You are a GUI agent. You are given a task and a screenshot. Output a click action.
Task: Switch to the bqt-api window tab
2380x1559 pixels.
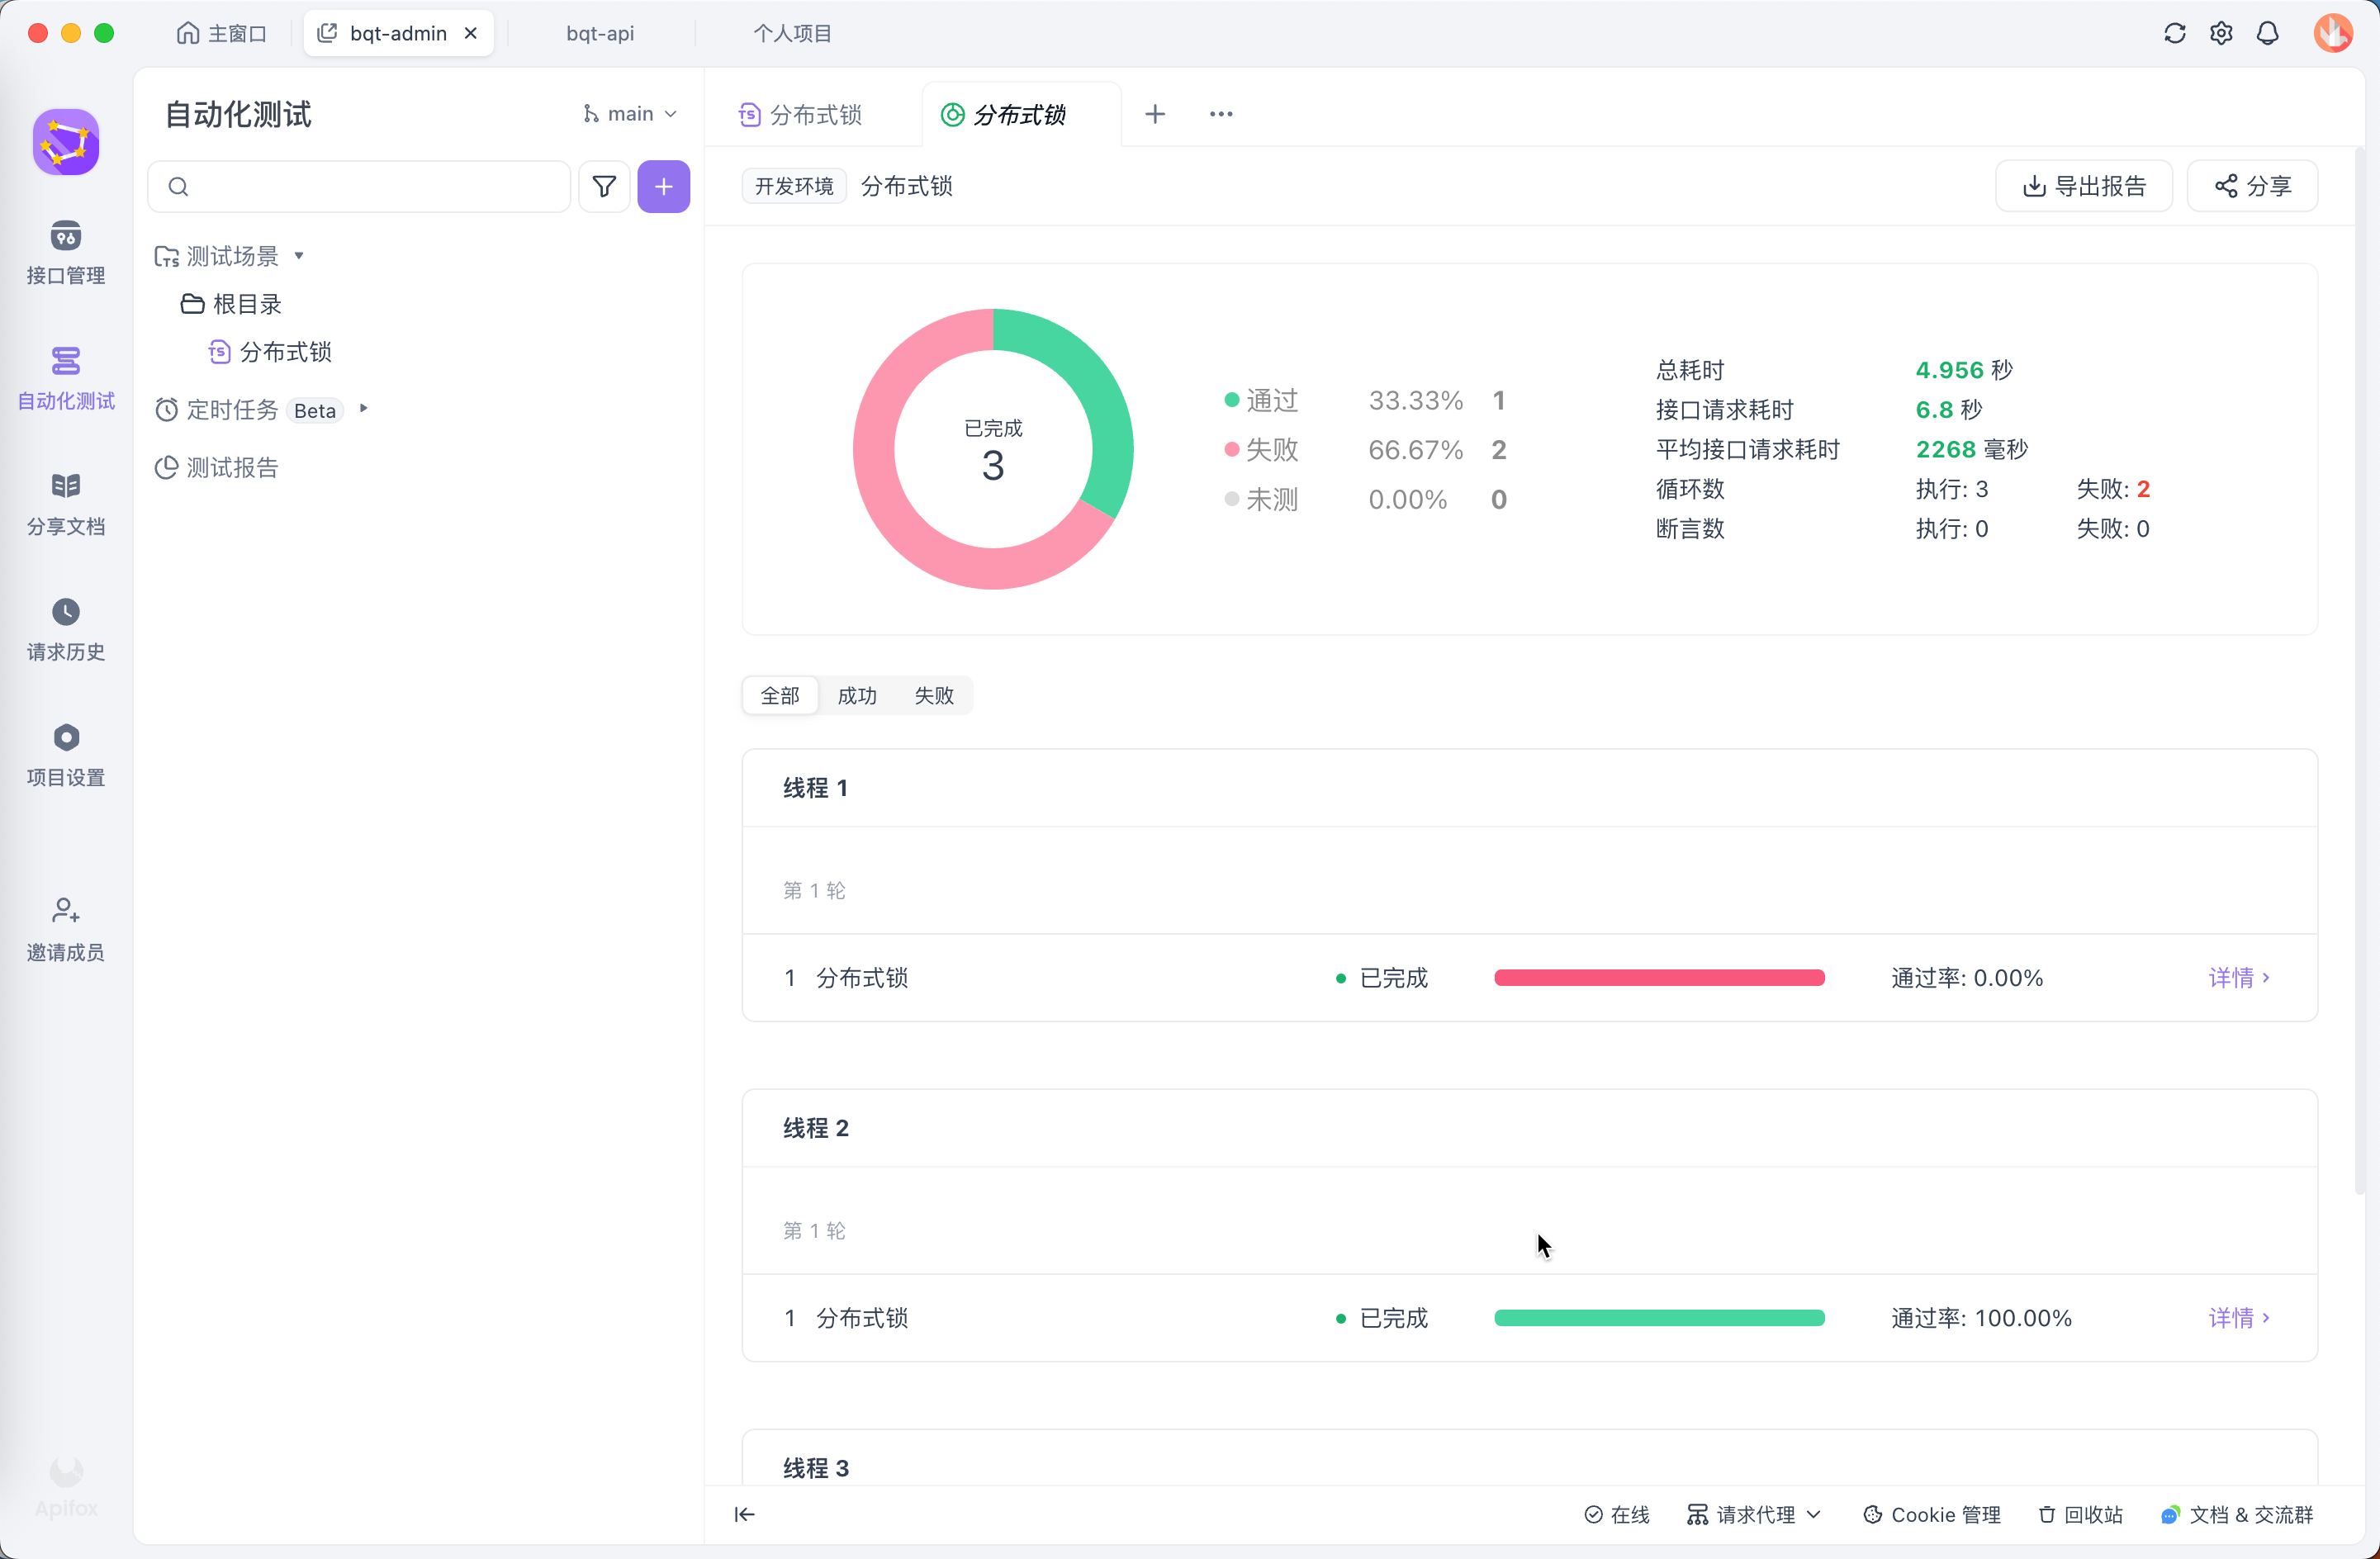click(x=600, y=34)
